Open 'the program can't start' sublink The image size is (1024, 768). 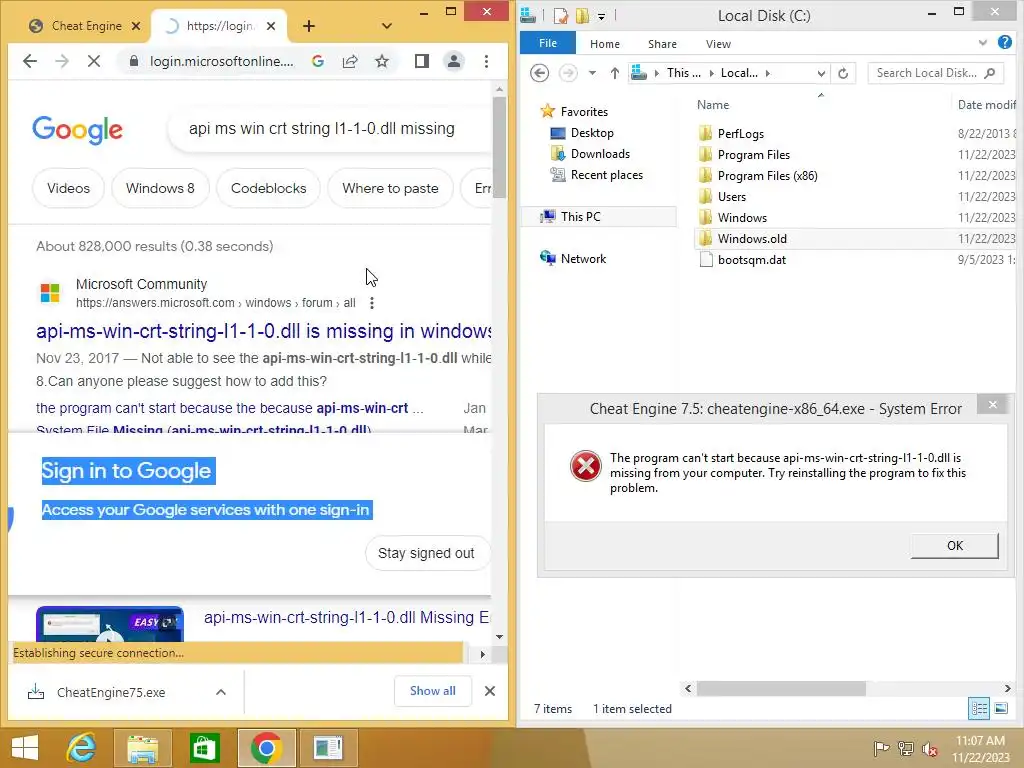[230, 408]
